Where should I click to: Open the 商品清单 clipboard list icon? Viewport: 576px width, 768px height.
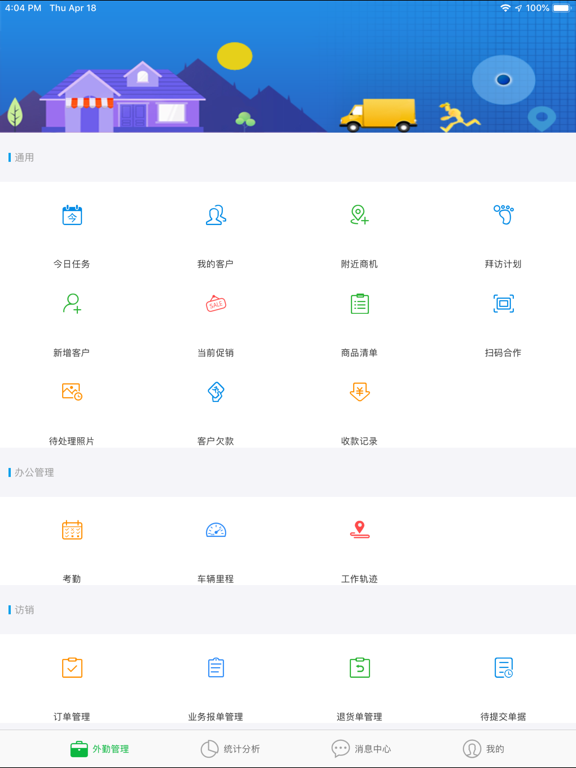tap(360, 304)
